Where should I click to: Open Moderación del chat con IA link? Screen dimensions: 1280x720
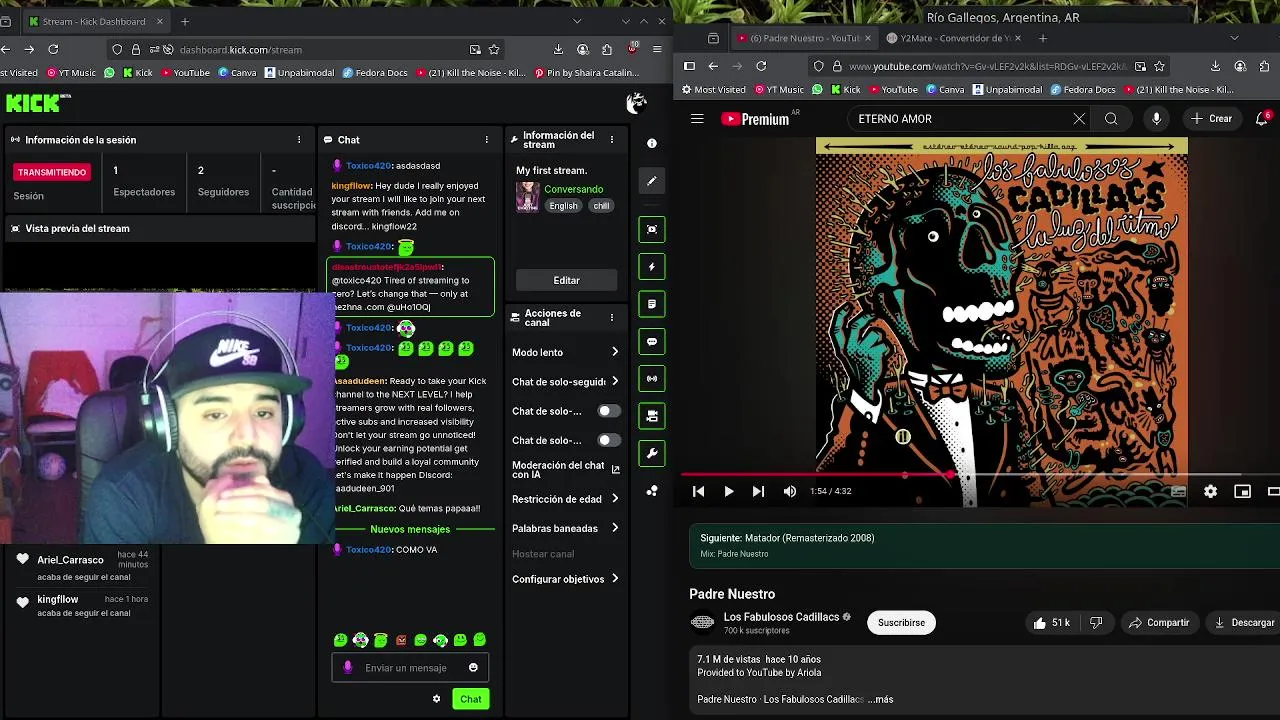(564, 470)
